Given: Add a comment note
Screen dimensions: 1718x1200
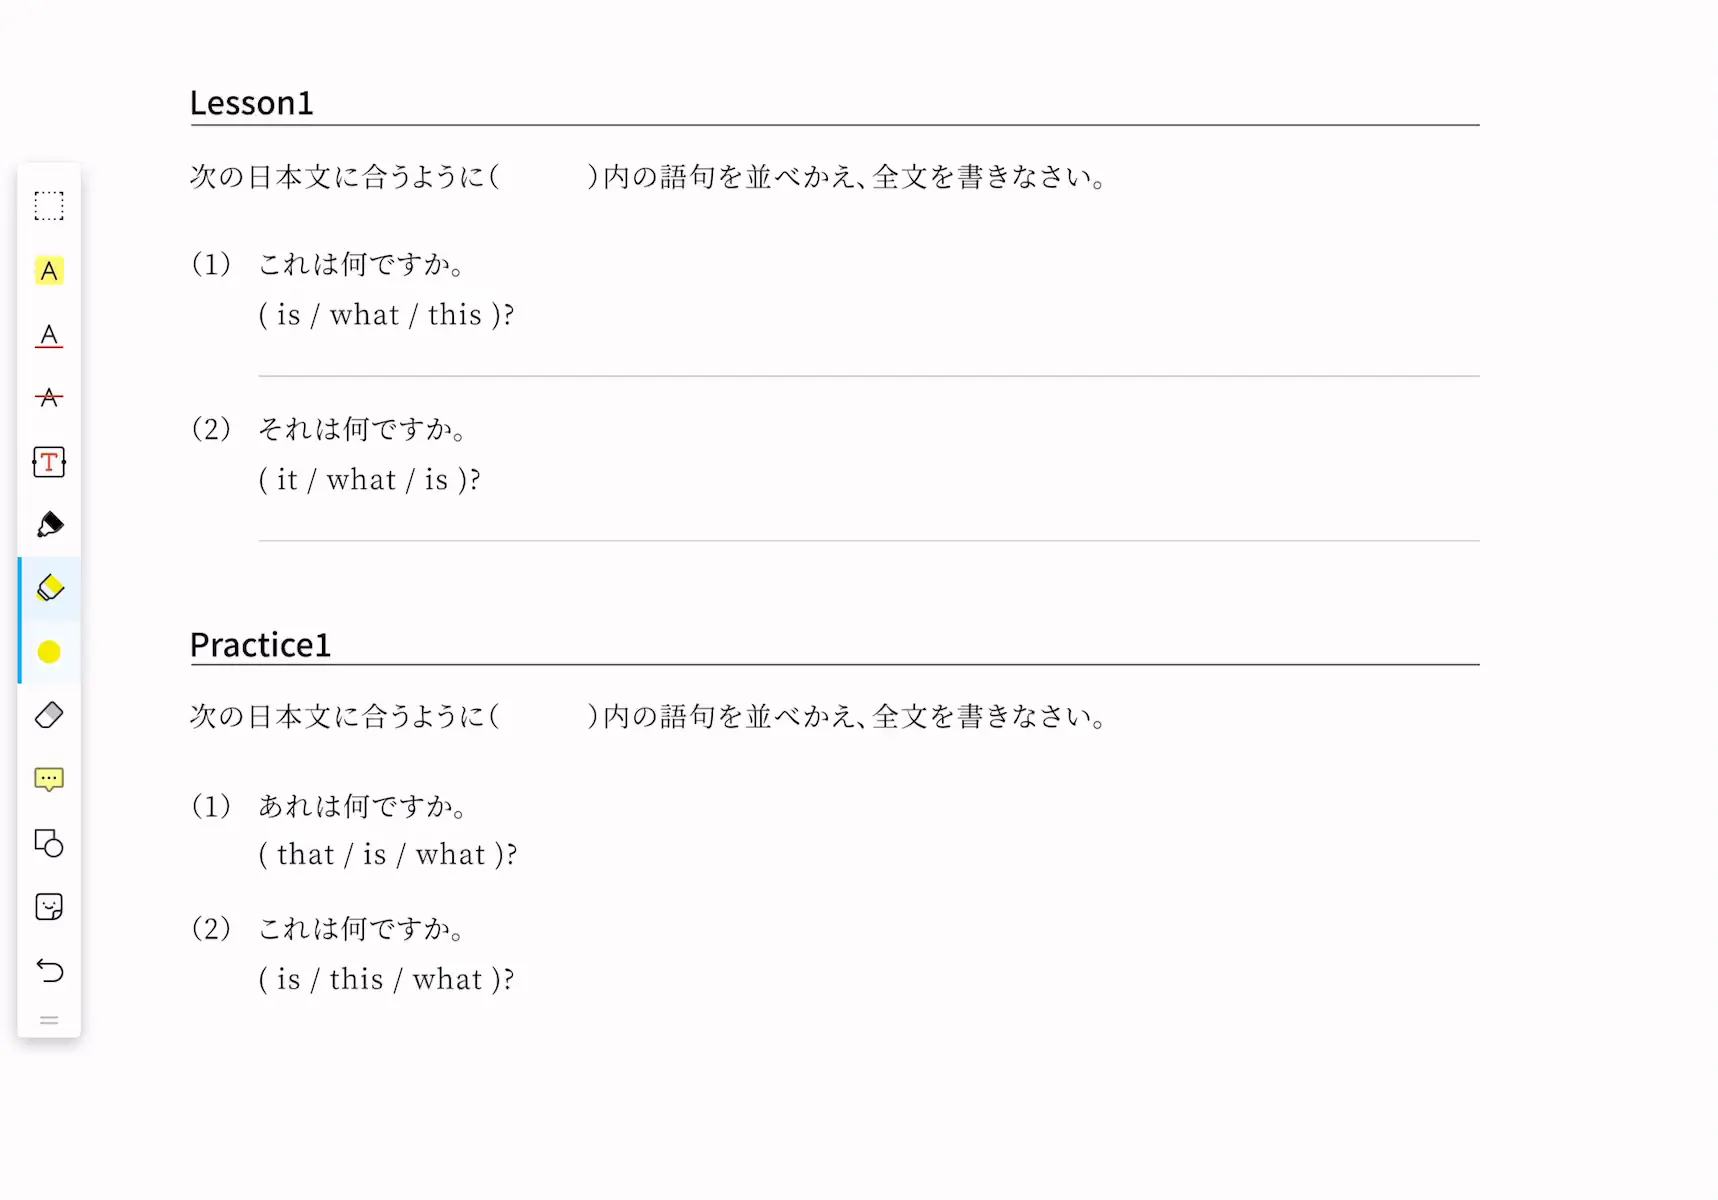Looking at the screenshot, I should [x=49, y=779].
